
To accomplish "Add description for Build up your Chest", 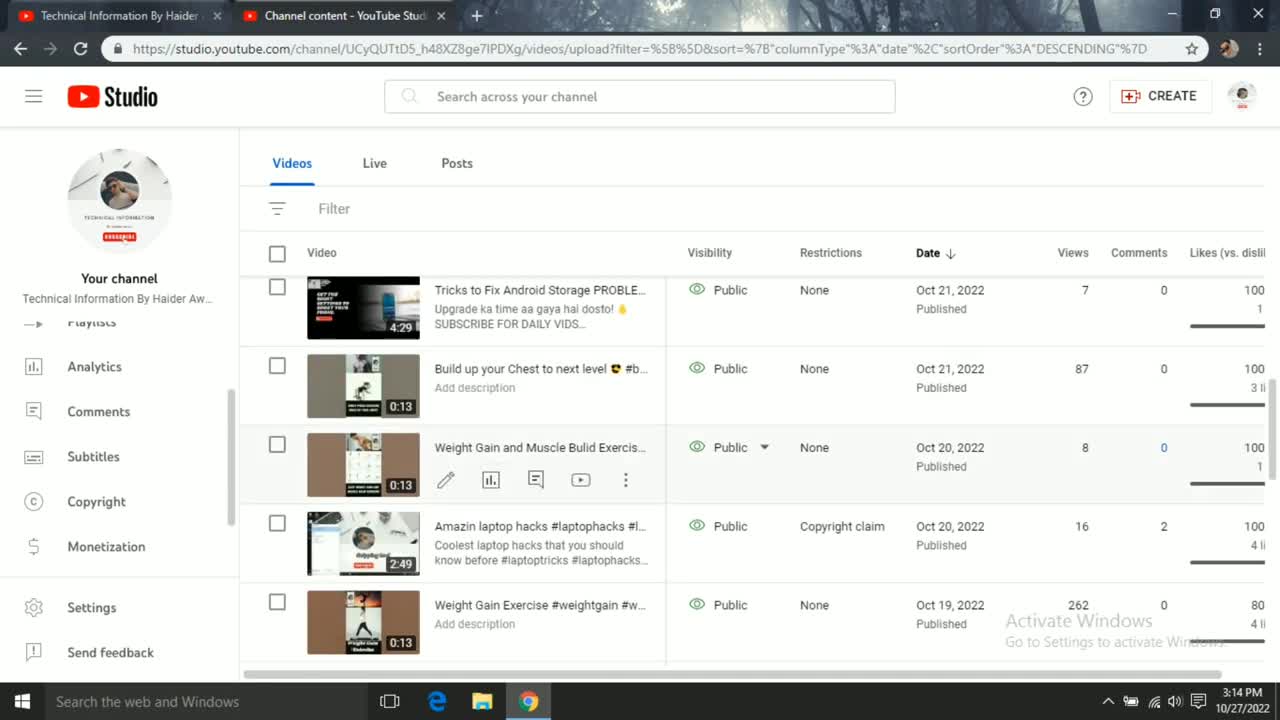I will [x=475, y=388].
